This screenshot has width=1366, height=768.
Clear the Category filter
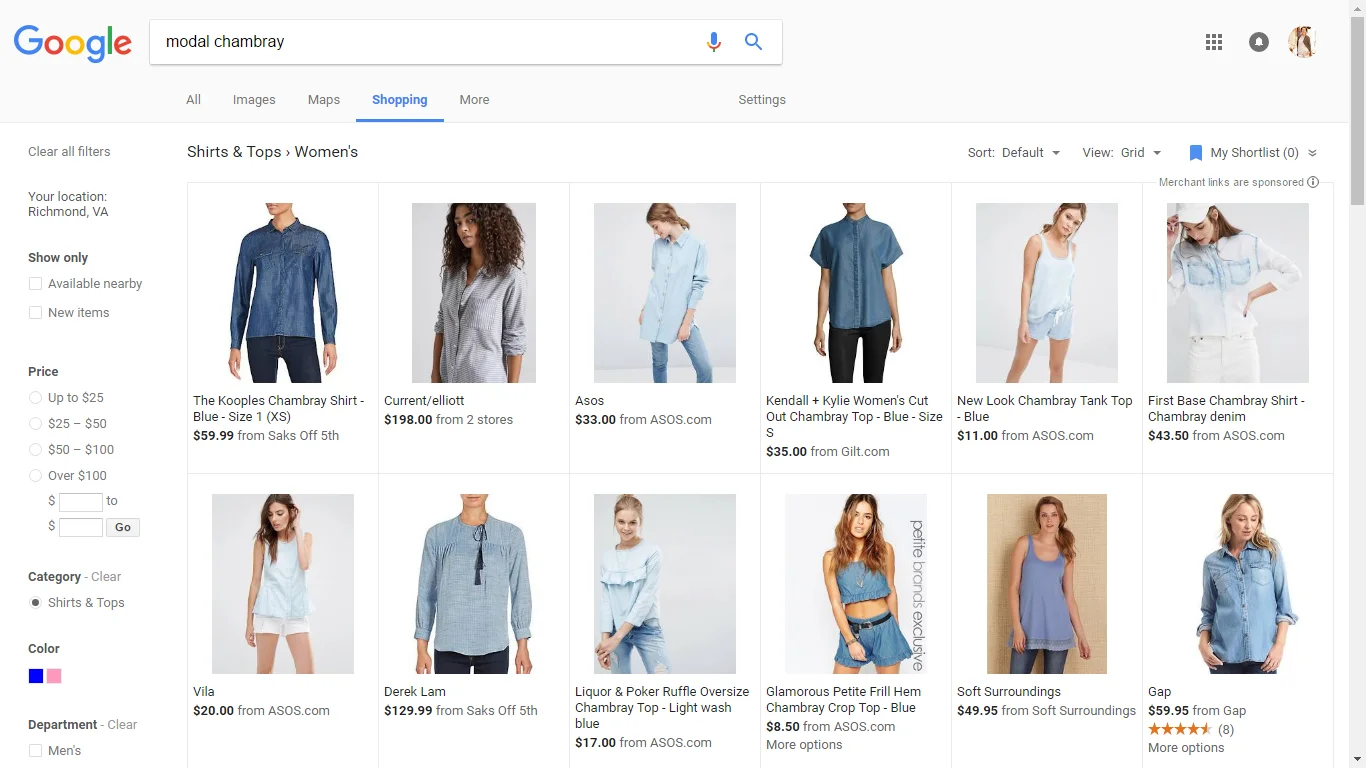point(106,577)
